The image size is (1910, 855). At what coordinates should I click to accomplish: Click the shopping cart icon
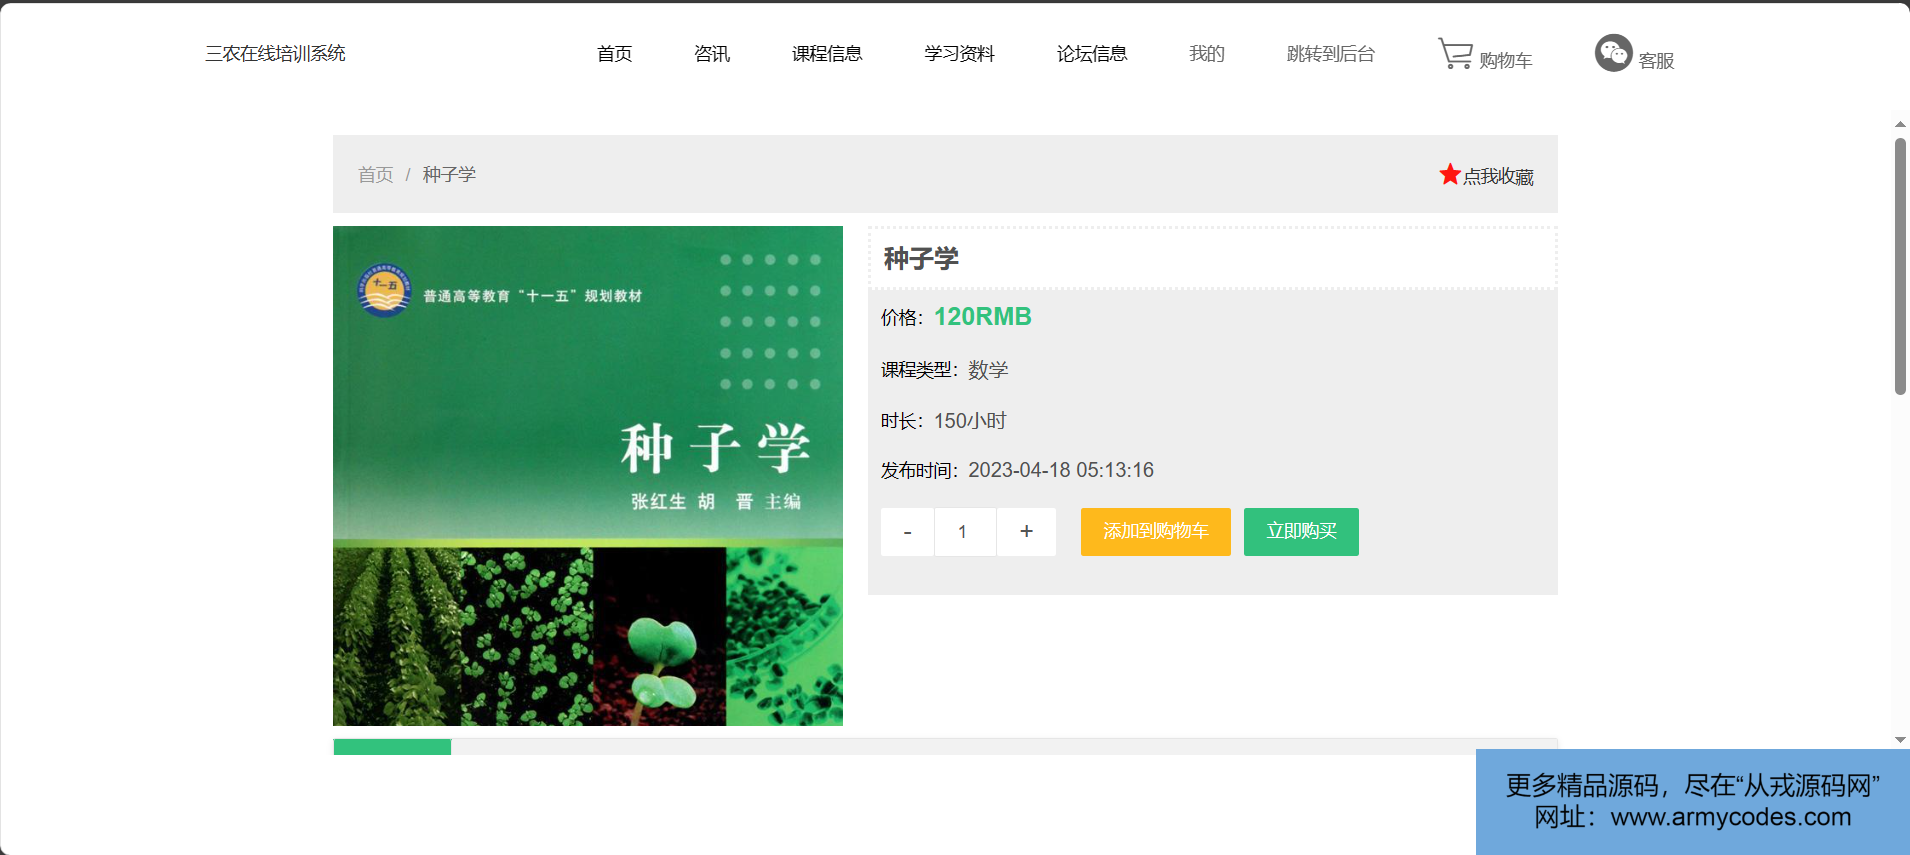tap(1455, 53)
